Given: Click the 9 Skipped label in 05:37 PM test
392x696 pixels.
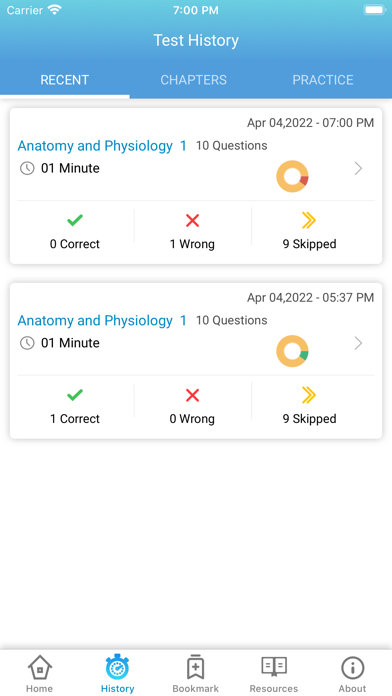Looking at the screenshot, I should (x=309, y=419).
